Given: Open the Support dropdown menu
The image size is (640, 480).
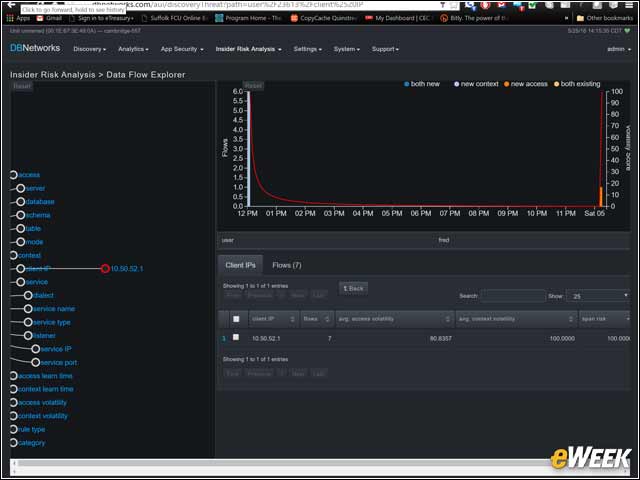Looking at the screenshot, I should pos(385,49).
